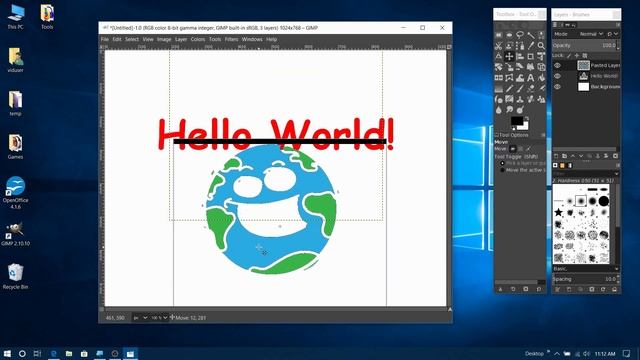Screen dimensions: 640x360
Task: Hide the Background layer eye icon
Action: (x=557, y=87)
